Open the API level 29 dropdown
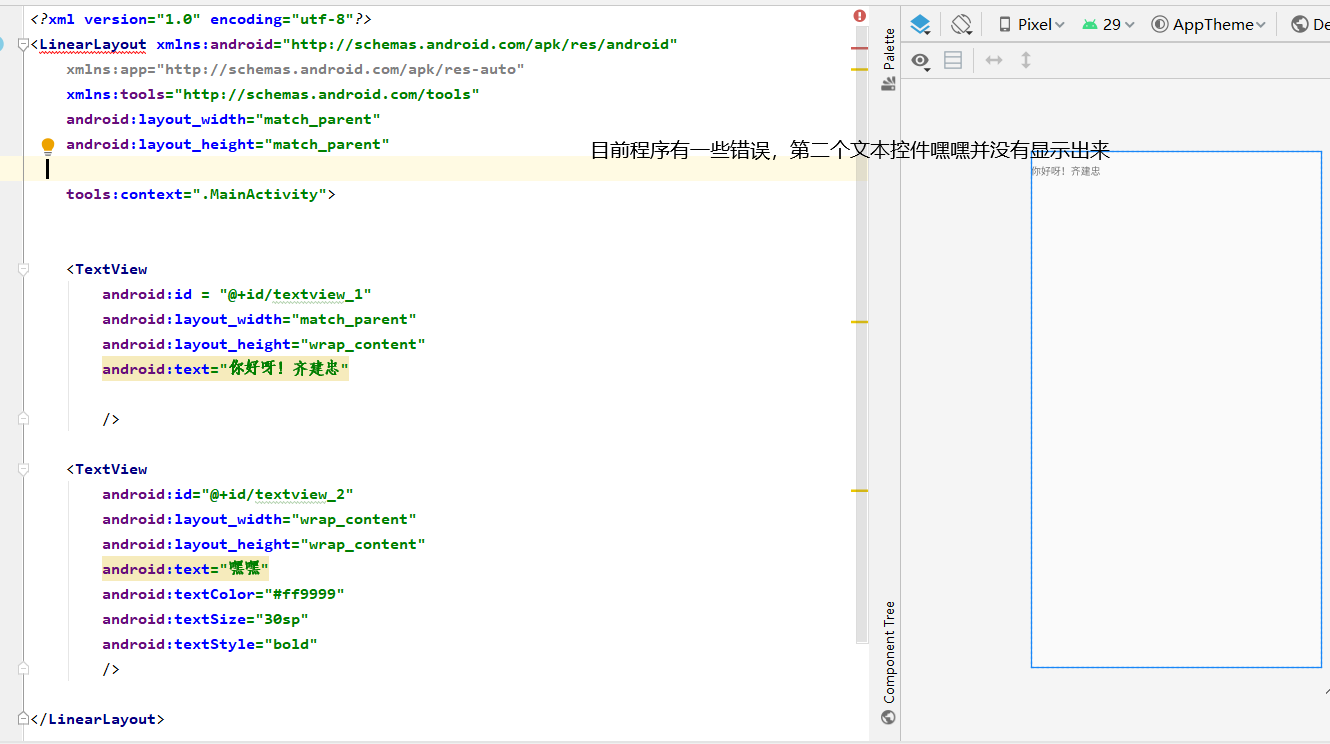Screen dimensions: 1330x744 pos(1108,24)
